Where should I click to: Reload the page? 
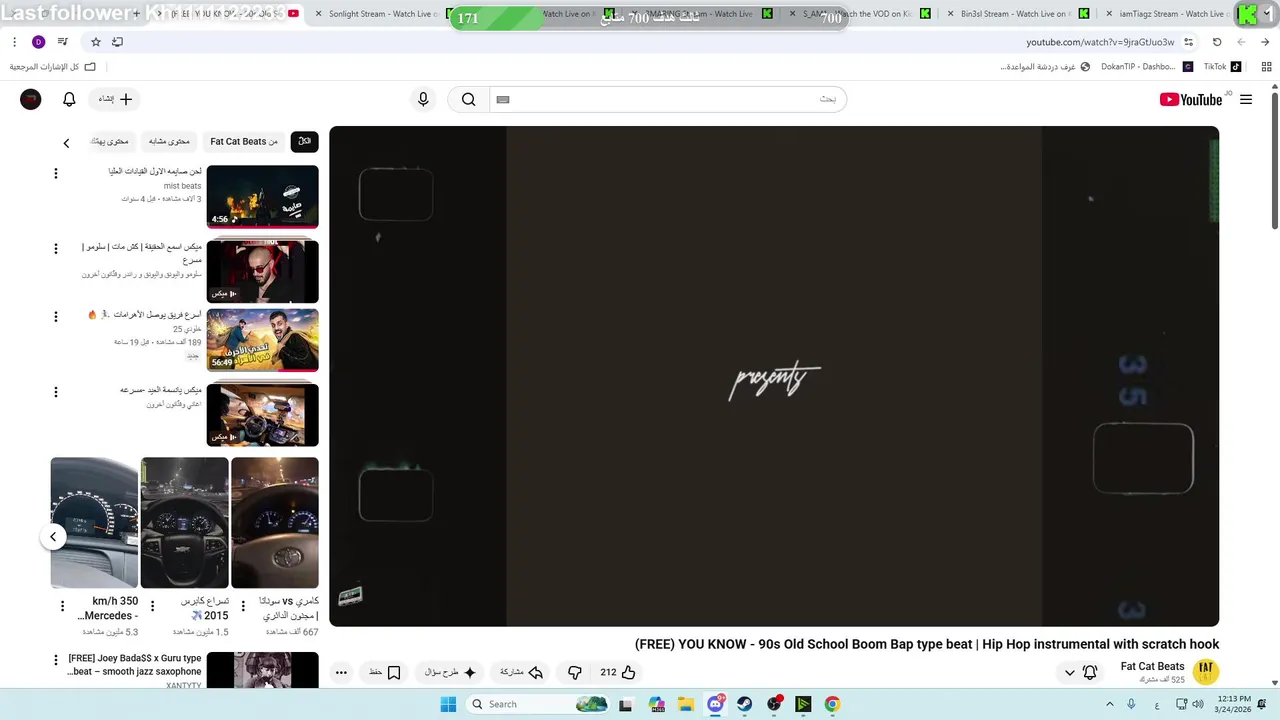point(1217,42)
